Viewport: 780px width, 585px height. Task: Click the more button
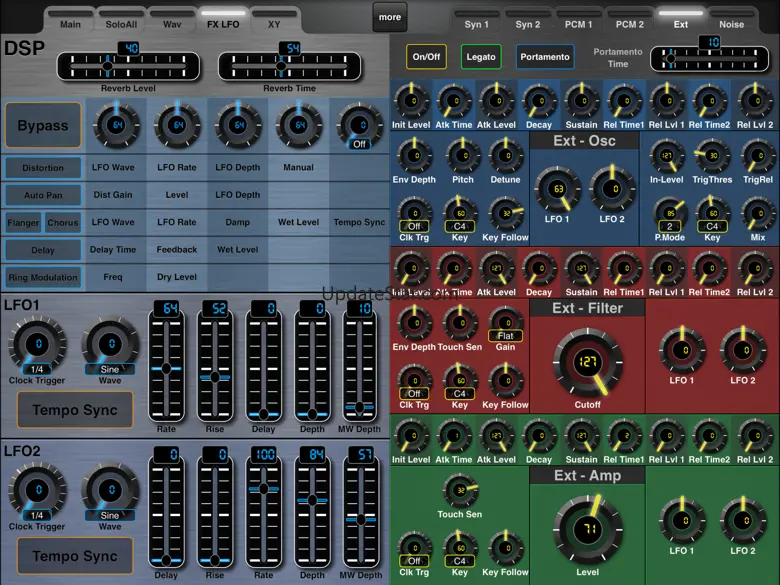point(390,17)
